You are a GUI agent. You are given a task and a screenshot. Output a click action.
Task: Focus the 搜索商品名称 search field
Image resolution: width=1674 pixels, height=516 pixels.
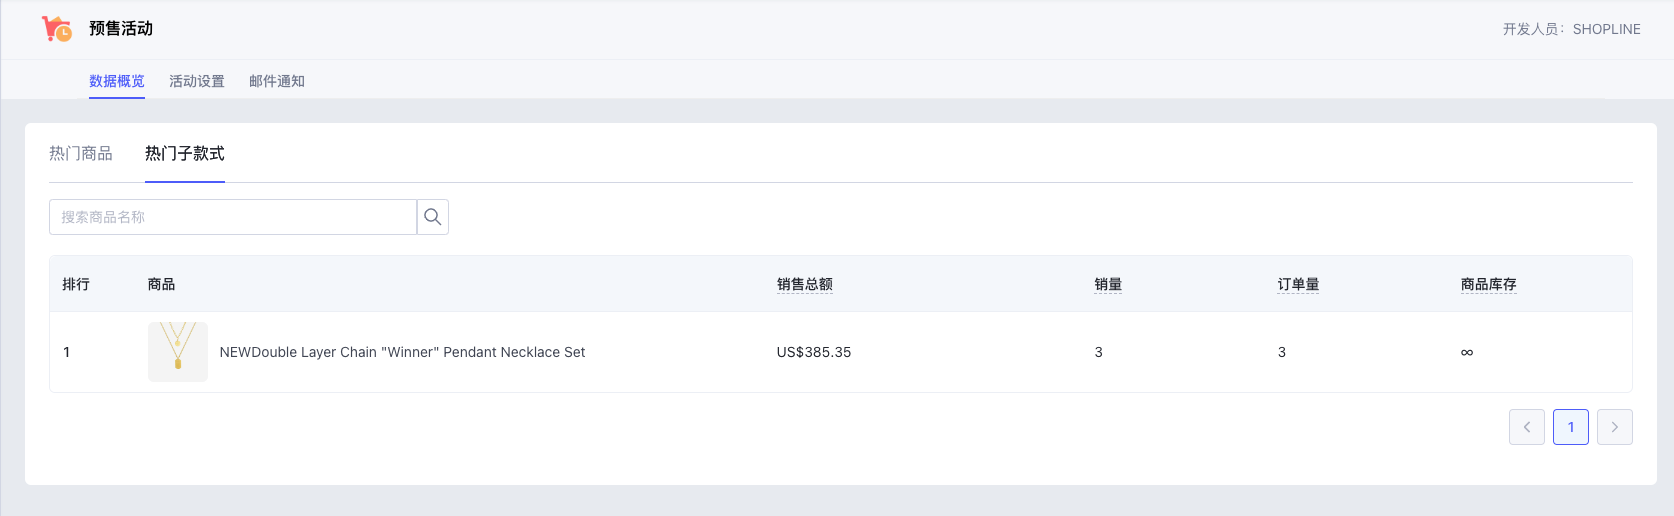click(233, 217)
